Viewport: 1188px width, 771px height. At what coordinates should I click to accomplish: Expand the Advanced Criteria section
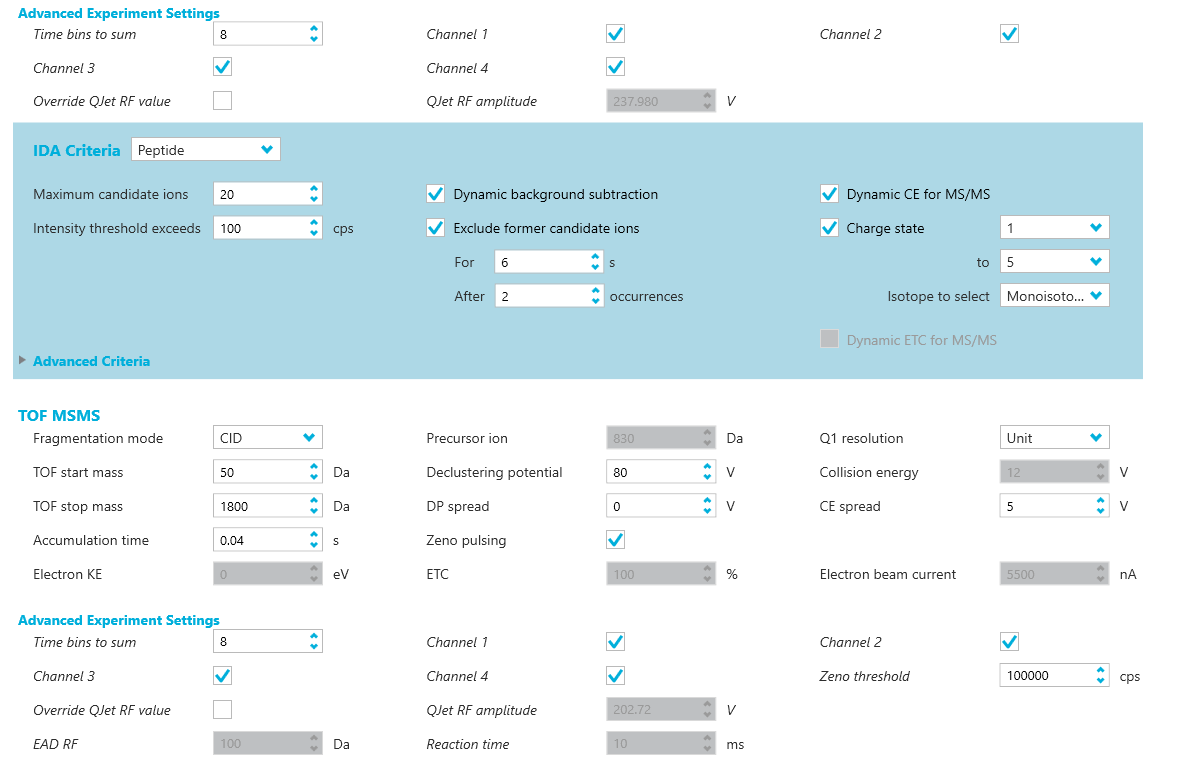click(x=23, y=361)
